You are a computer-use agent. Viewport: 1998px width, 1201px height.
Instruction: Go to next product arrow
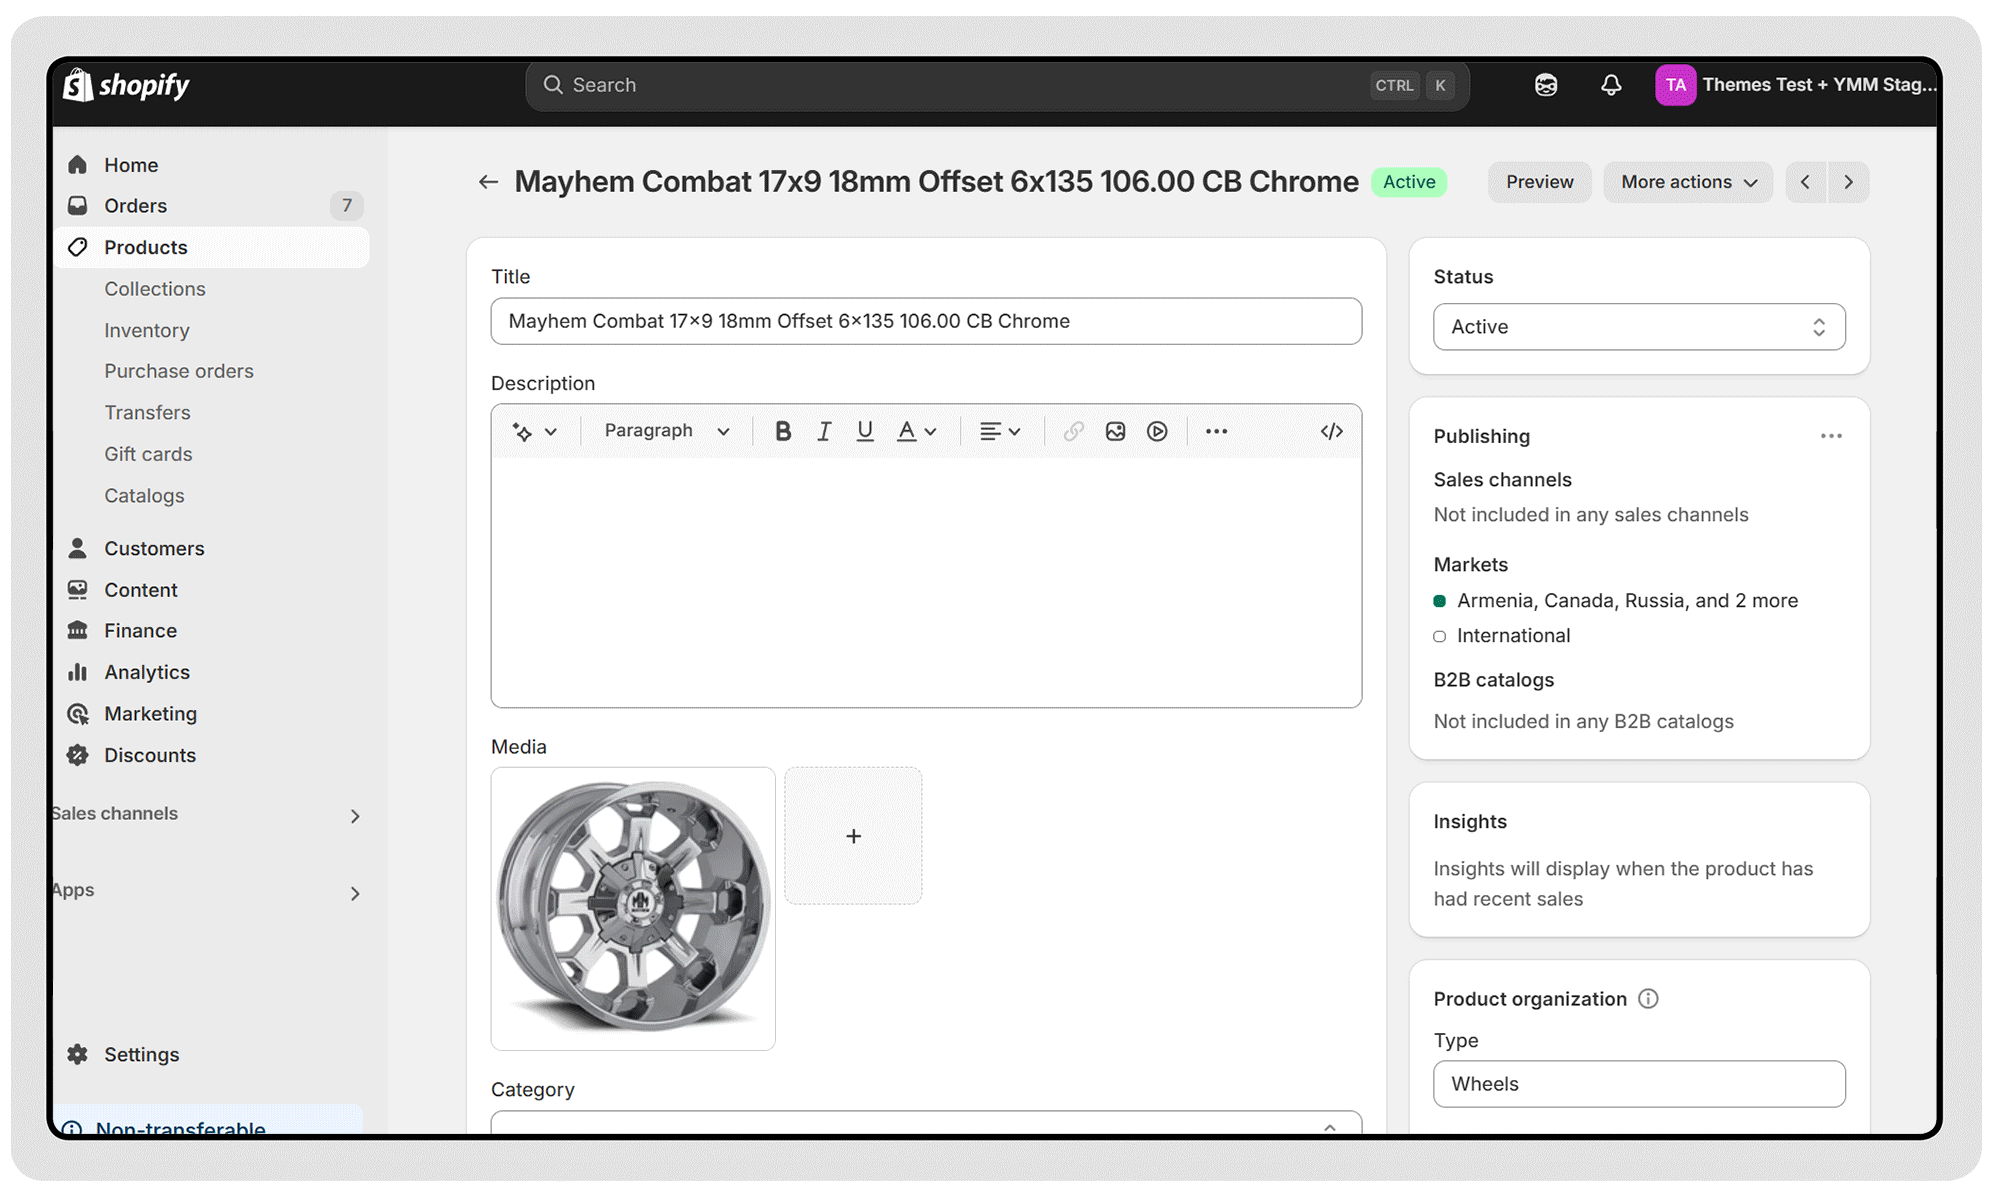click(x=1848, y=182)
